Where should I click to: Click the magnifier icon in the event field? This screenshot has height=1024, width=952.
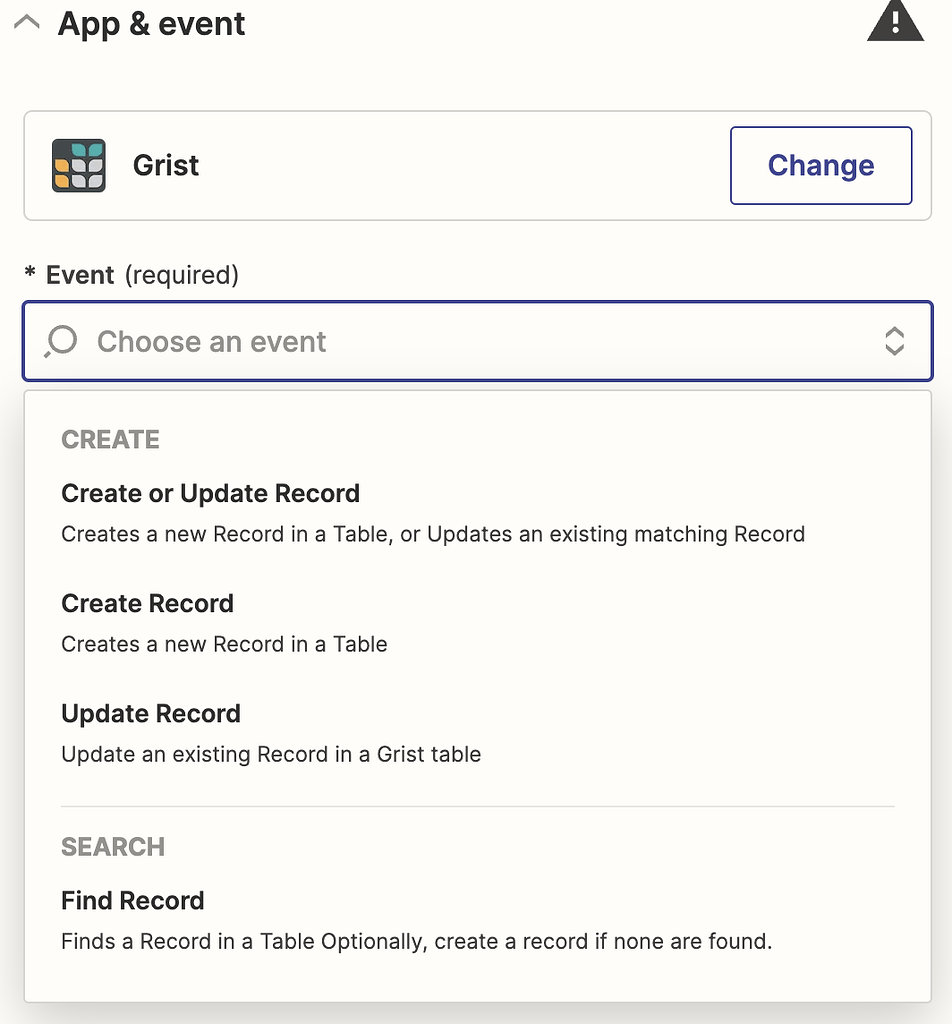[x=60, y=341]
